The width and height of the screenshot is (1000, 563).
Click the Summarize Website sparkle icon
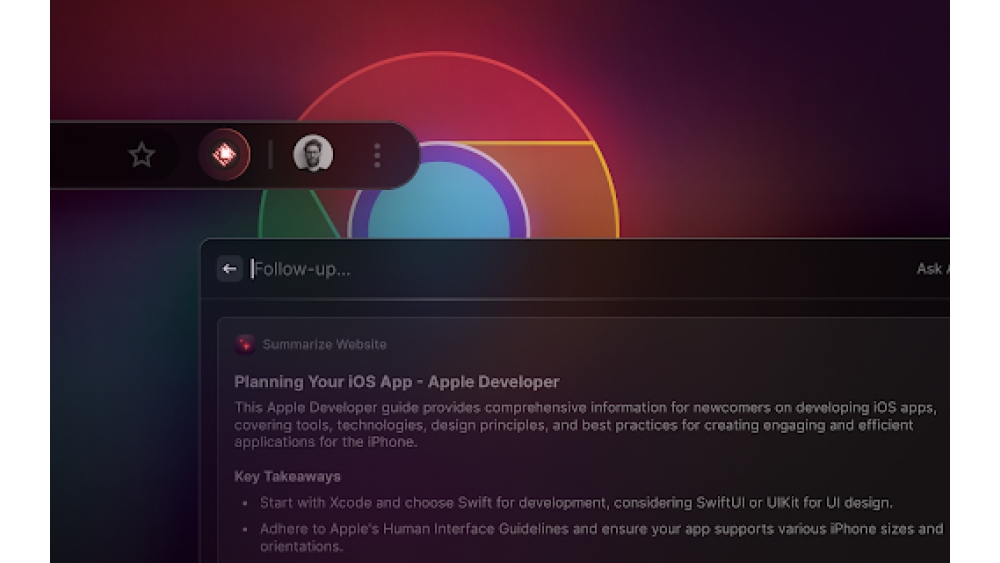[x=245, y=344]
